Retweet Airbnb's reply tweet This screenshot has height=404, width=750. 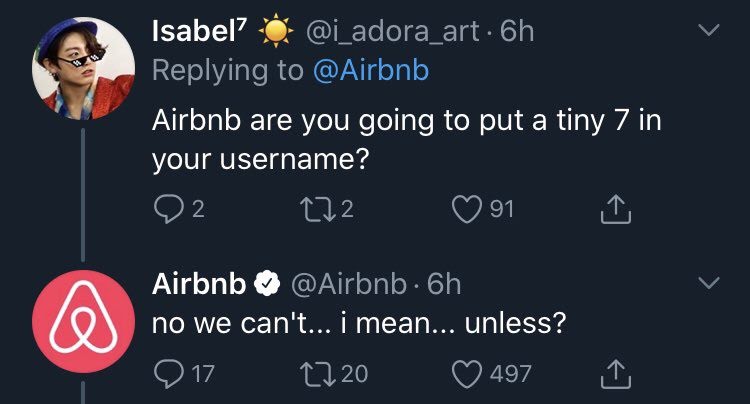coord(315,374)
